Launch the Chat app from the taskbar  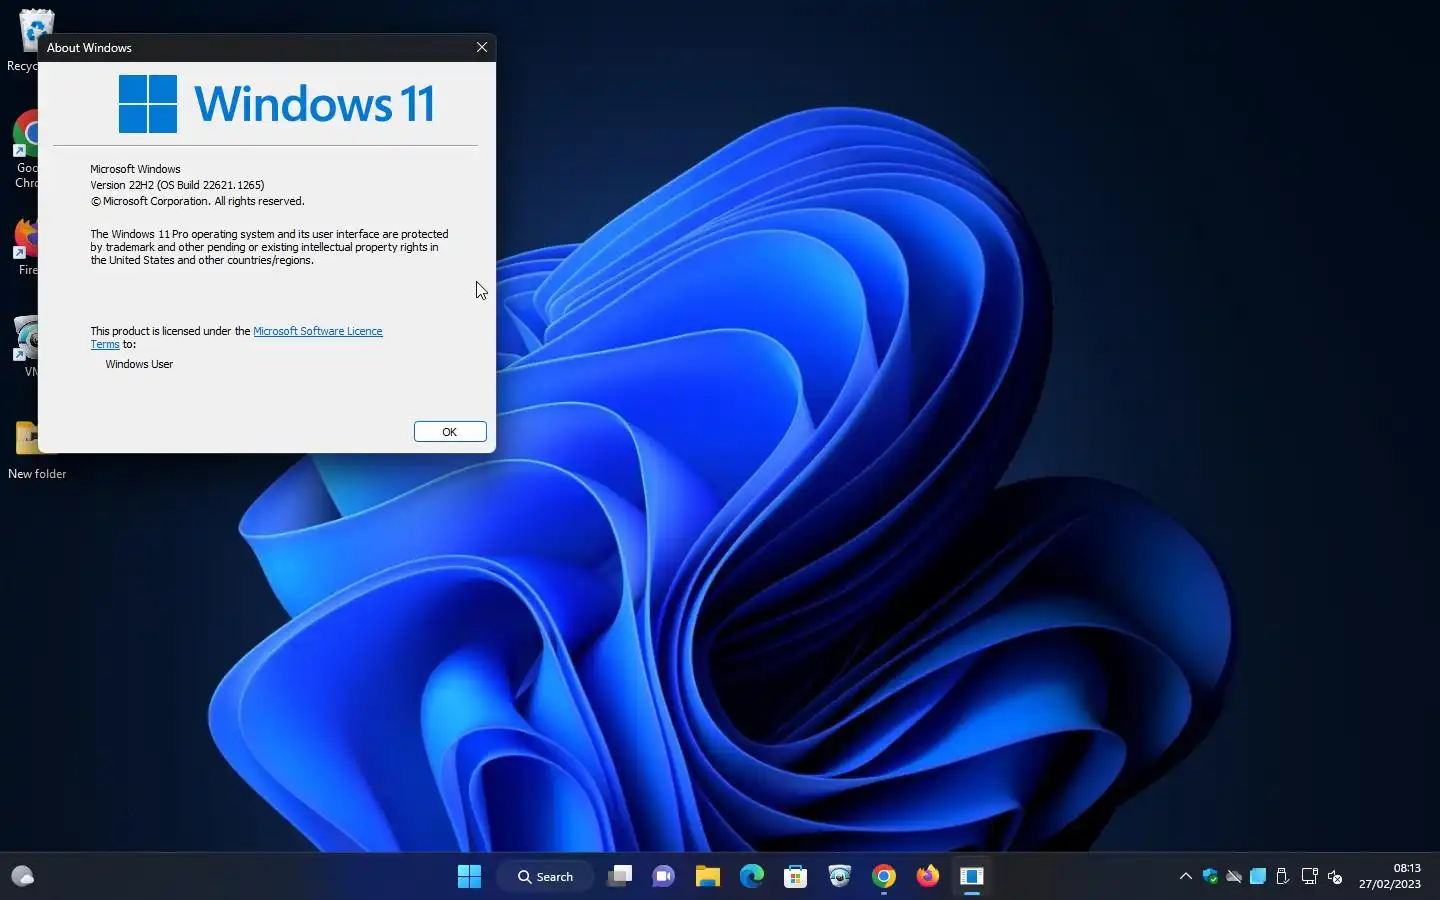point(663,877)
